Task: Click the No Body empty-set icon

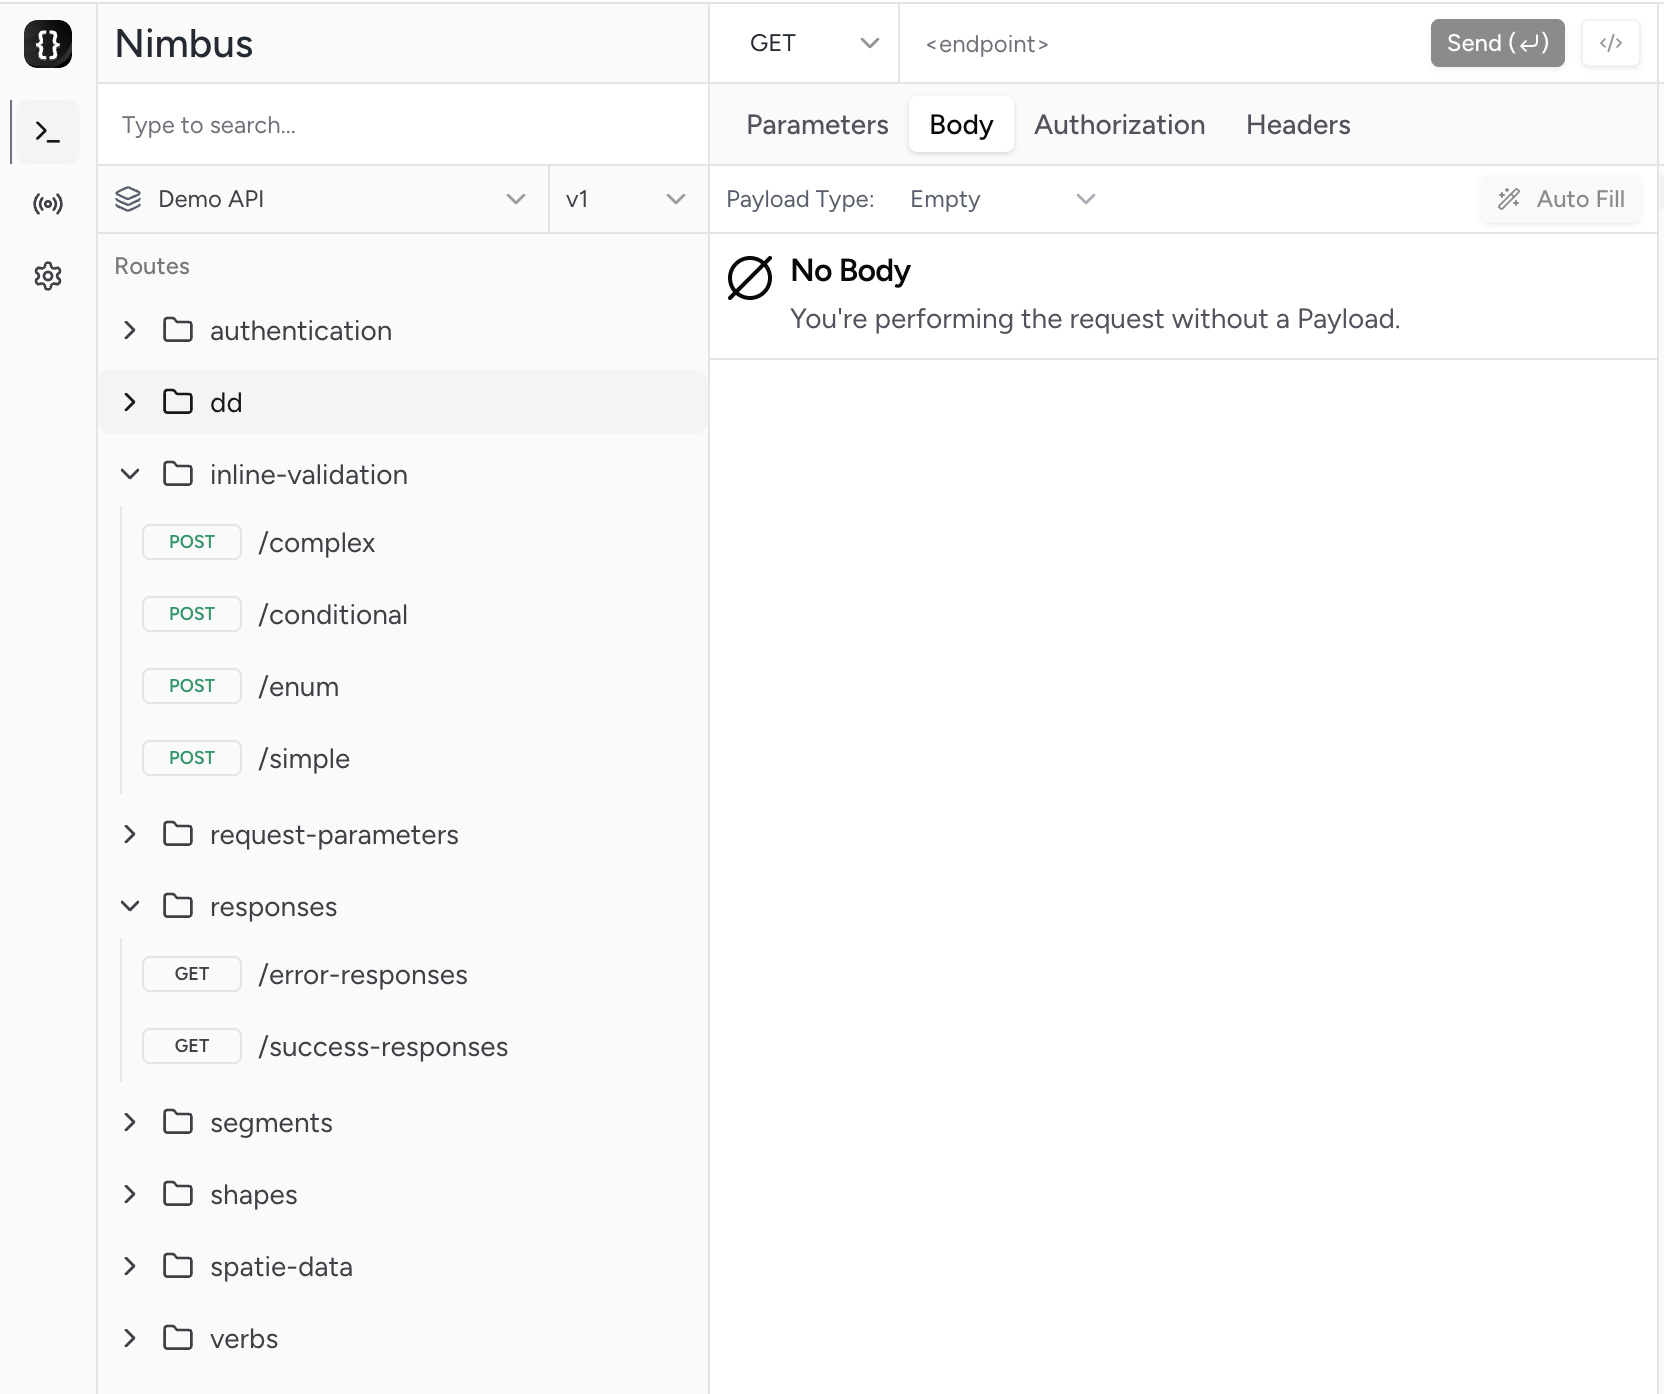Action: pyautogui.click(x=749, y=278)
